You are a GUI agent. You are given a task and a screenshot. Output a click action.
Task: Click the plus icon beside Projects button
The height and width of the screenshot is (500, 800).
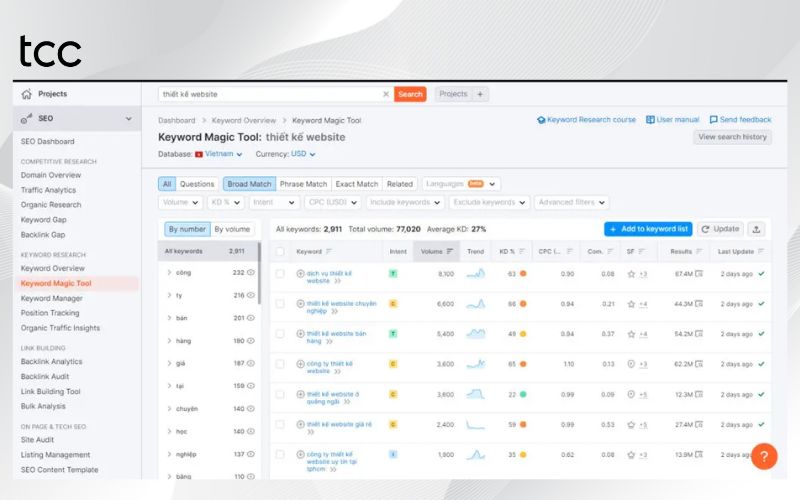tap(480, 94)
